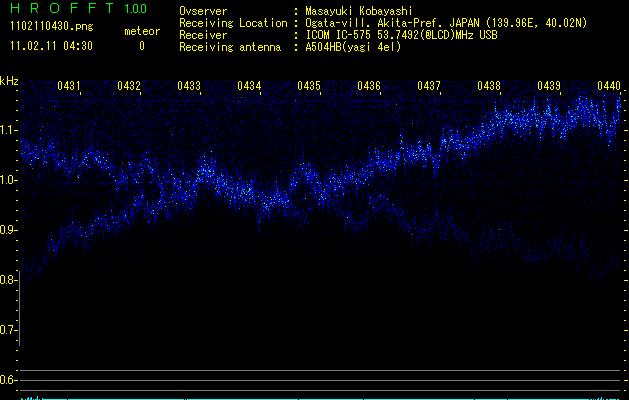Click the observer name Masayuki Kobayashi

click(x=359, y=11)
